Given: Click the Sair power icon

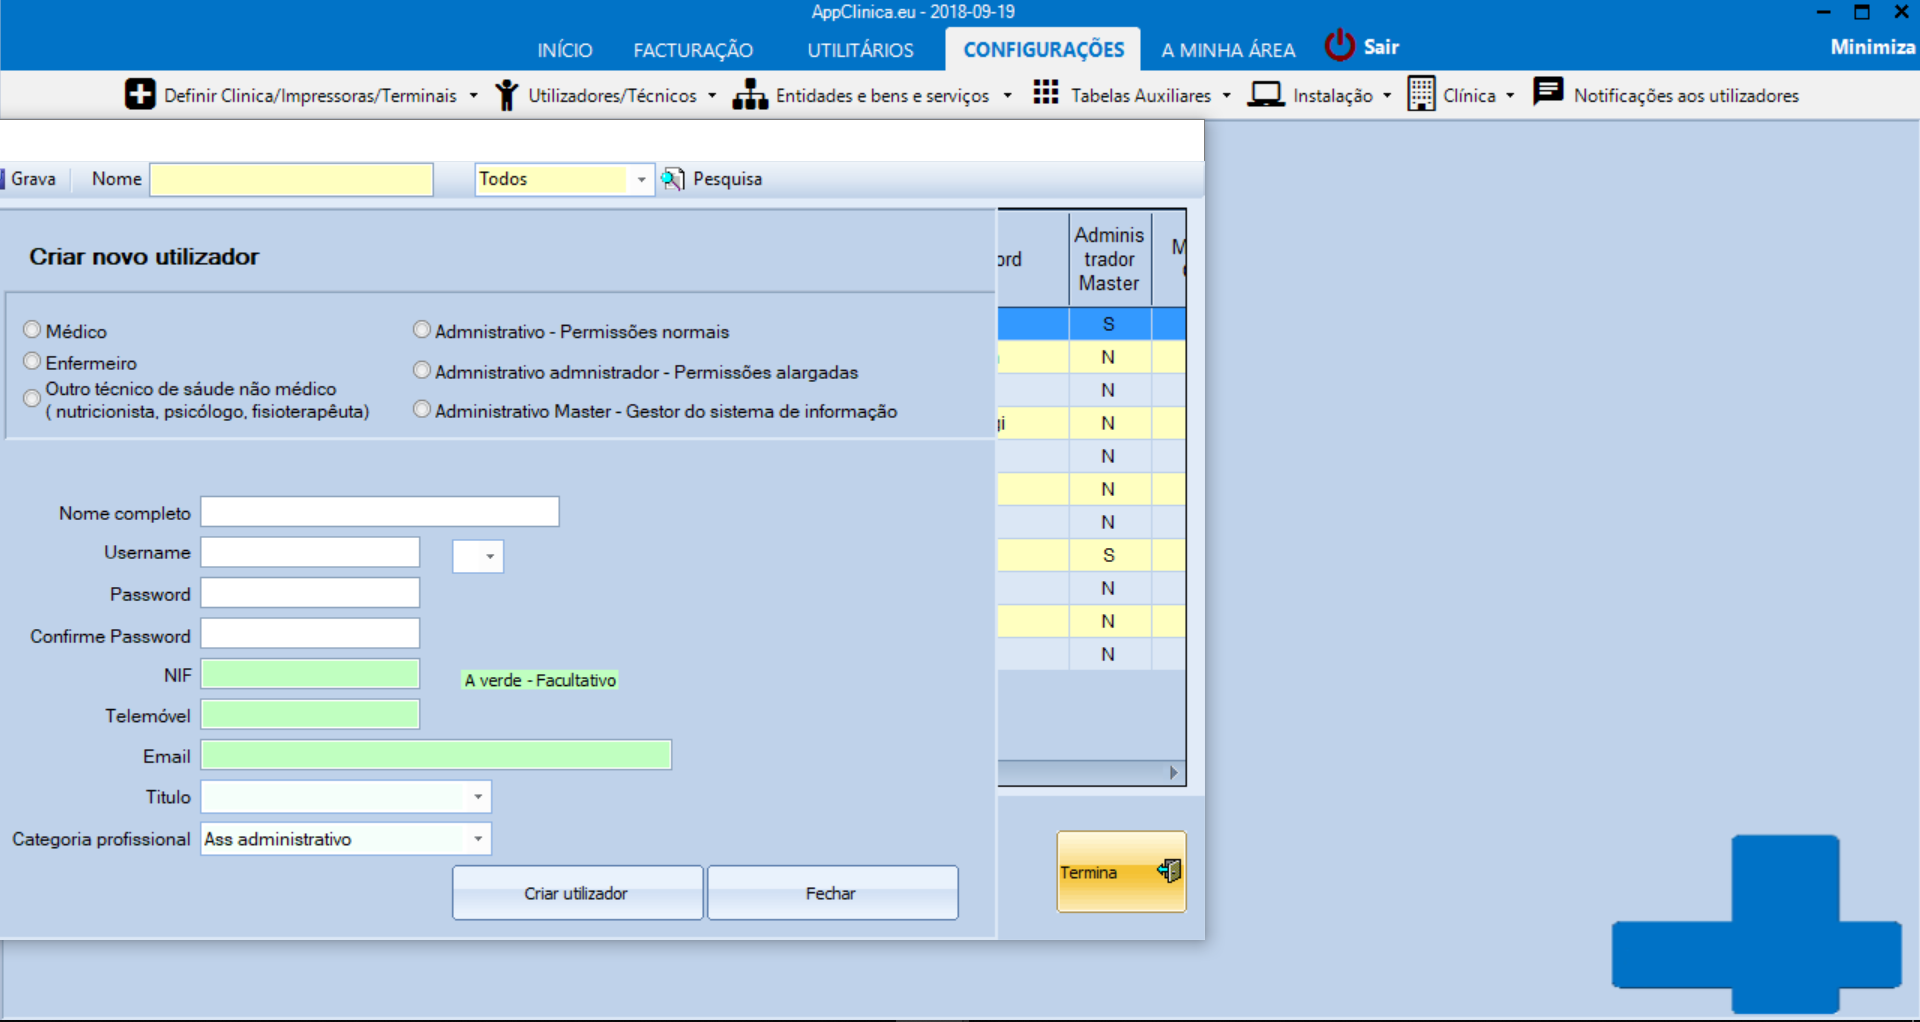Looking at the screenshot, I should [x=1340, y=46].
